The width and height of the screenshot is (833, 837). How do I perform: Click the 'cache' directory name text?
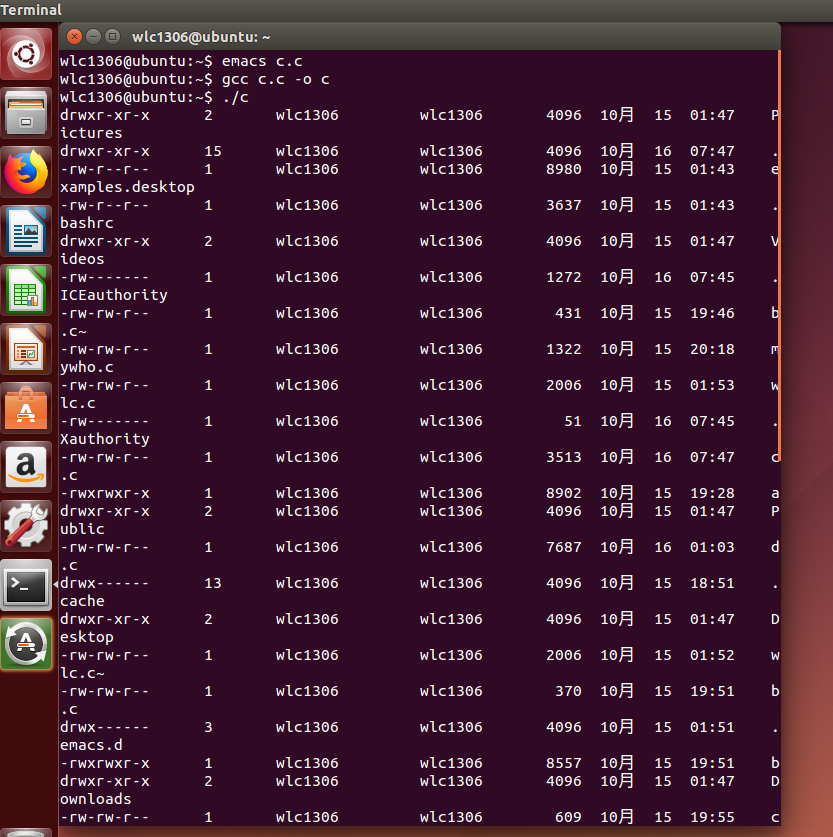[x=82, y=601]
